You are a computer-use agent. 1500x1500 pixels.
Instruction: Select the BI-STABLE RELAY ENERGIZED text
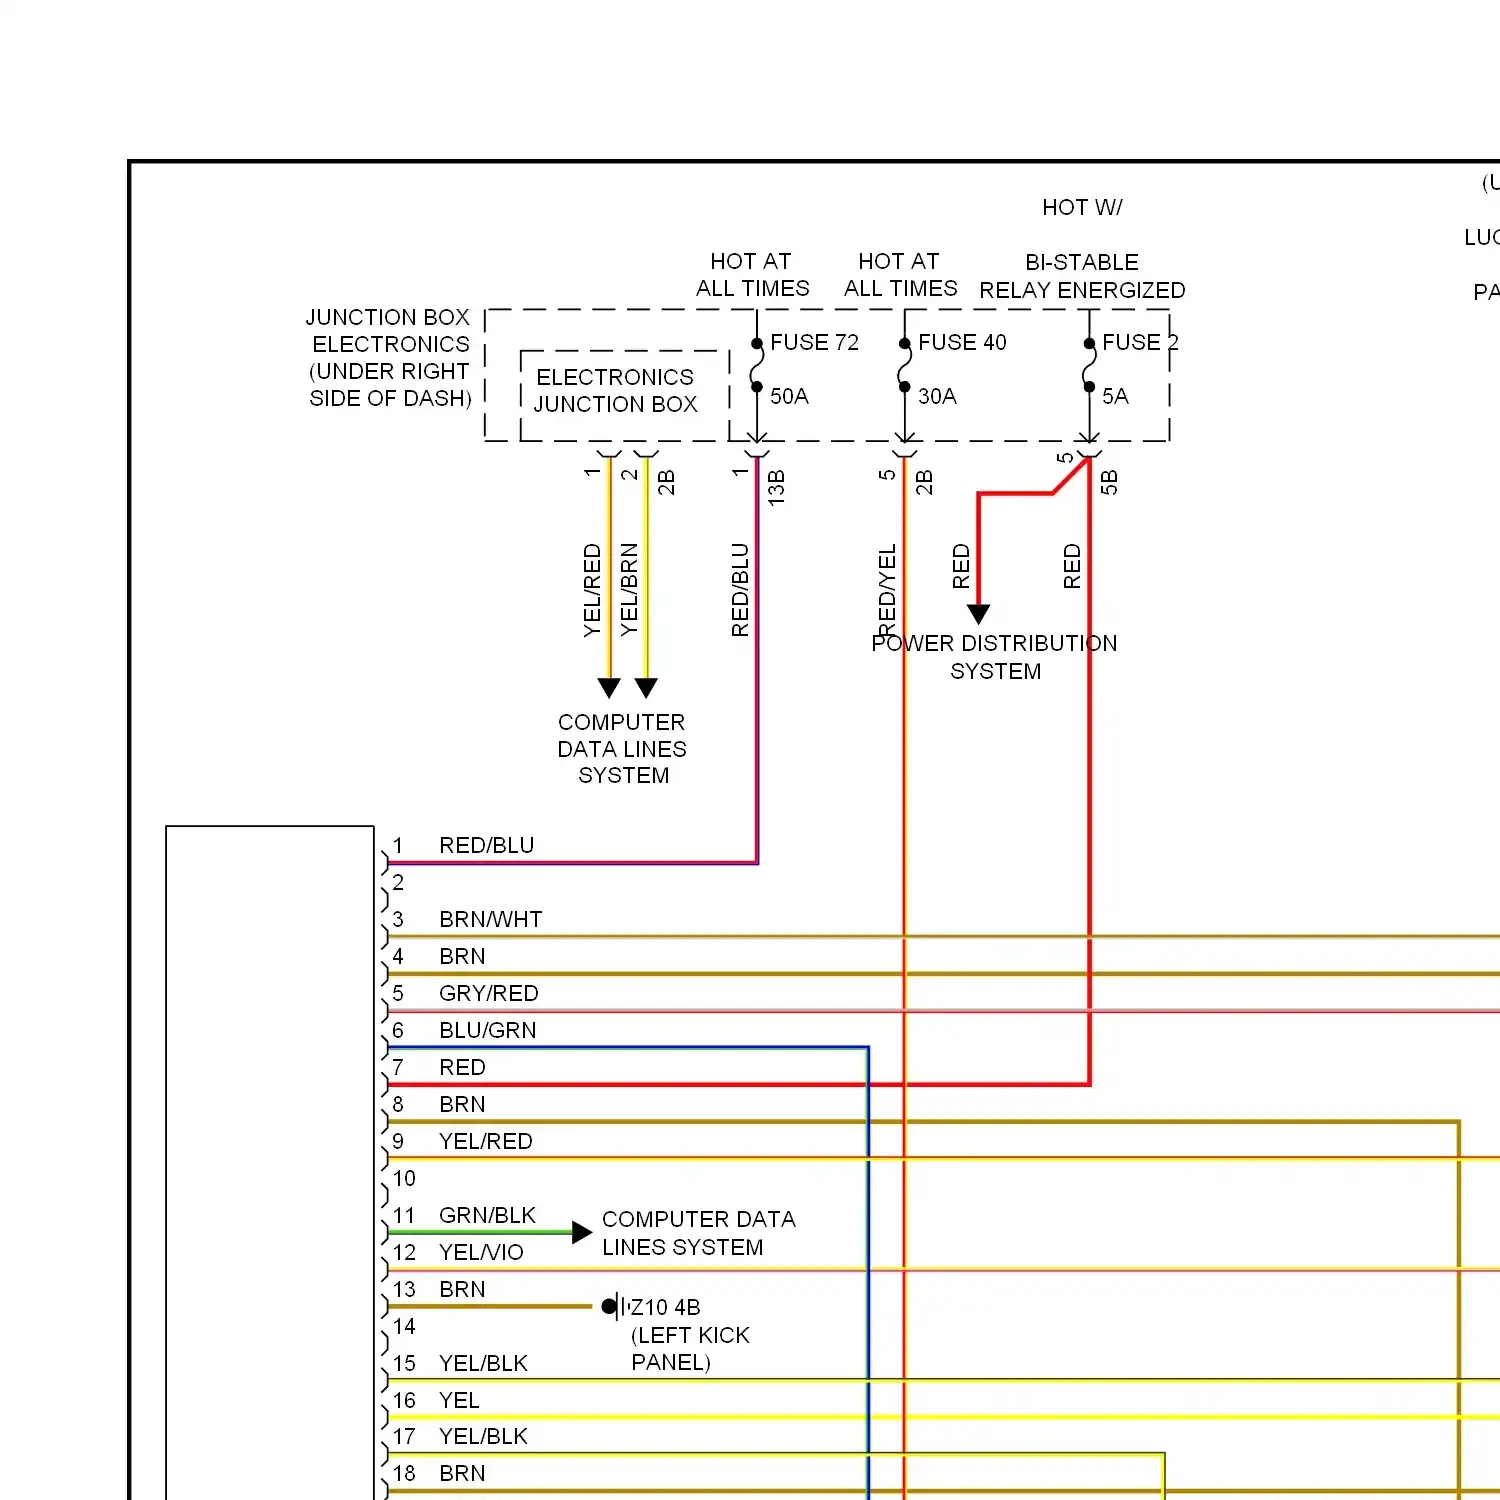[x=1082, y=276]
